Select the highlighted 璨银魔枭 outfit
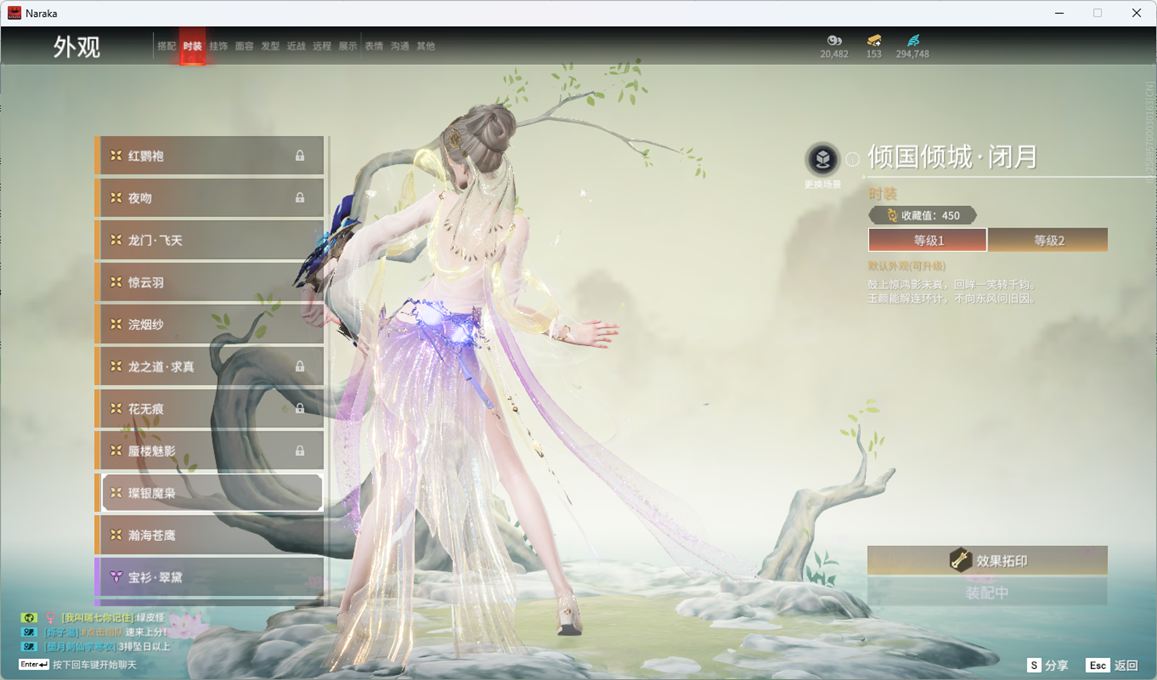Screen dimensions: 1157x680 [x=210, y=492]
